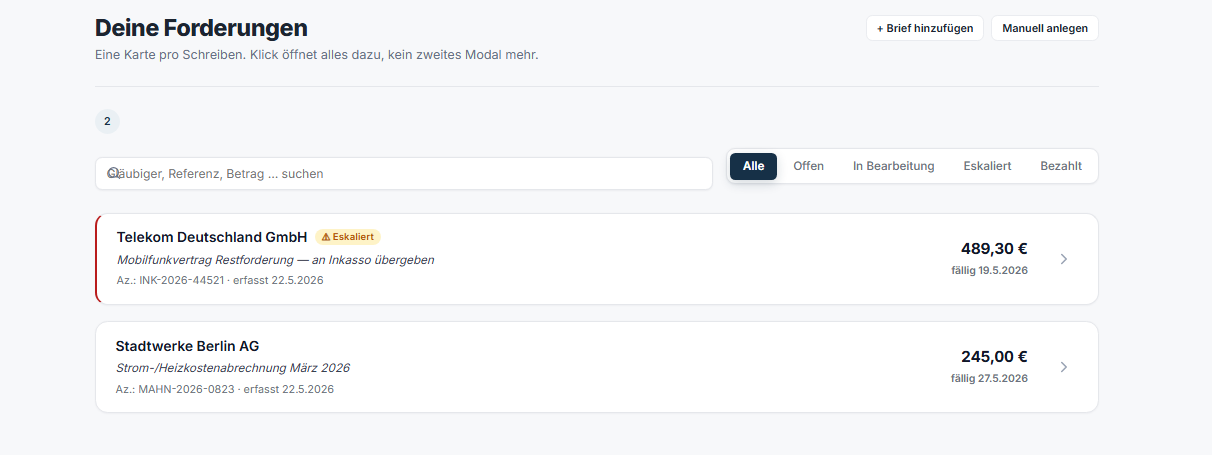This screenshot has height=455, width=1212.
Task: Click the Eskaliert status badge
Action: [x=348, y=237]
